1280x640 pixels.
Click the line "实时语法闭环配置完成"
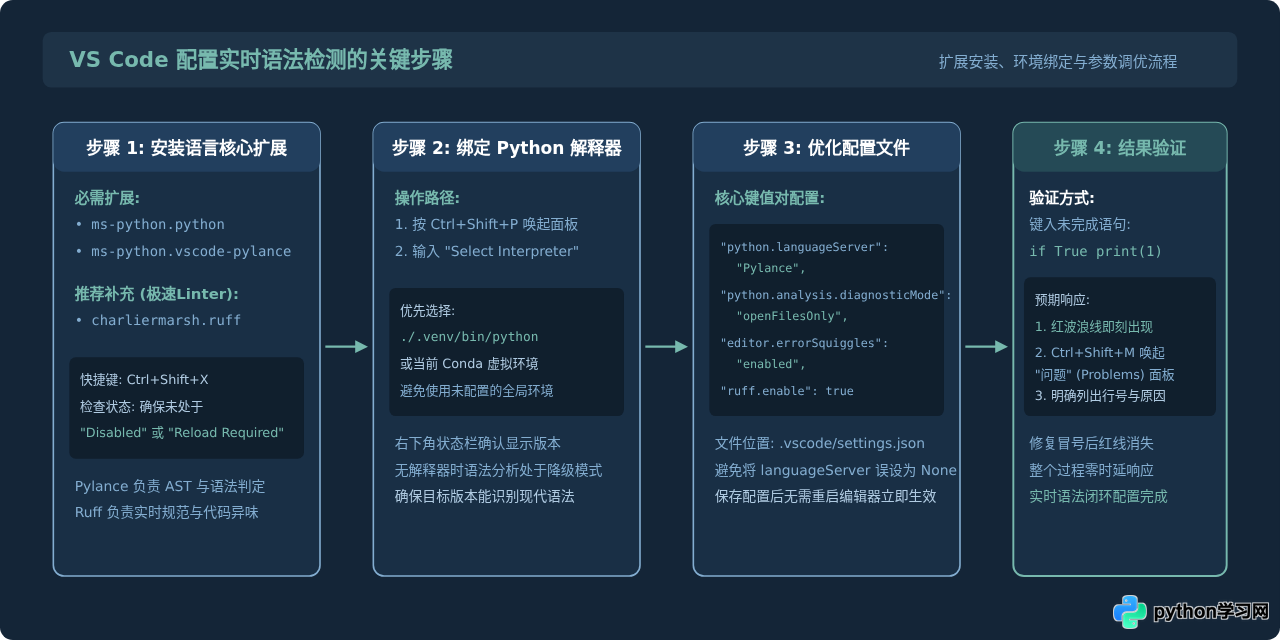click(x=1098, y=496)
